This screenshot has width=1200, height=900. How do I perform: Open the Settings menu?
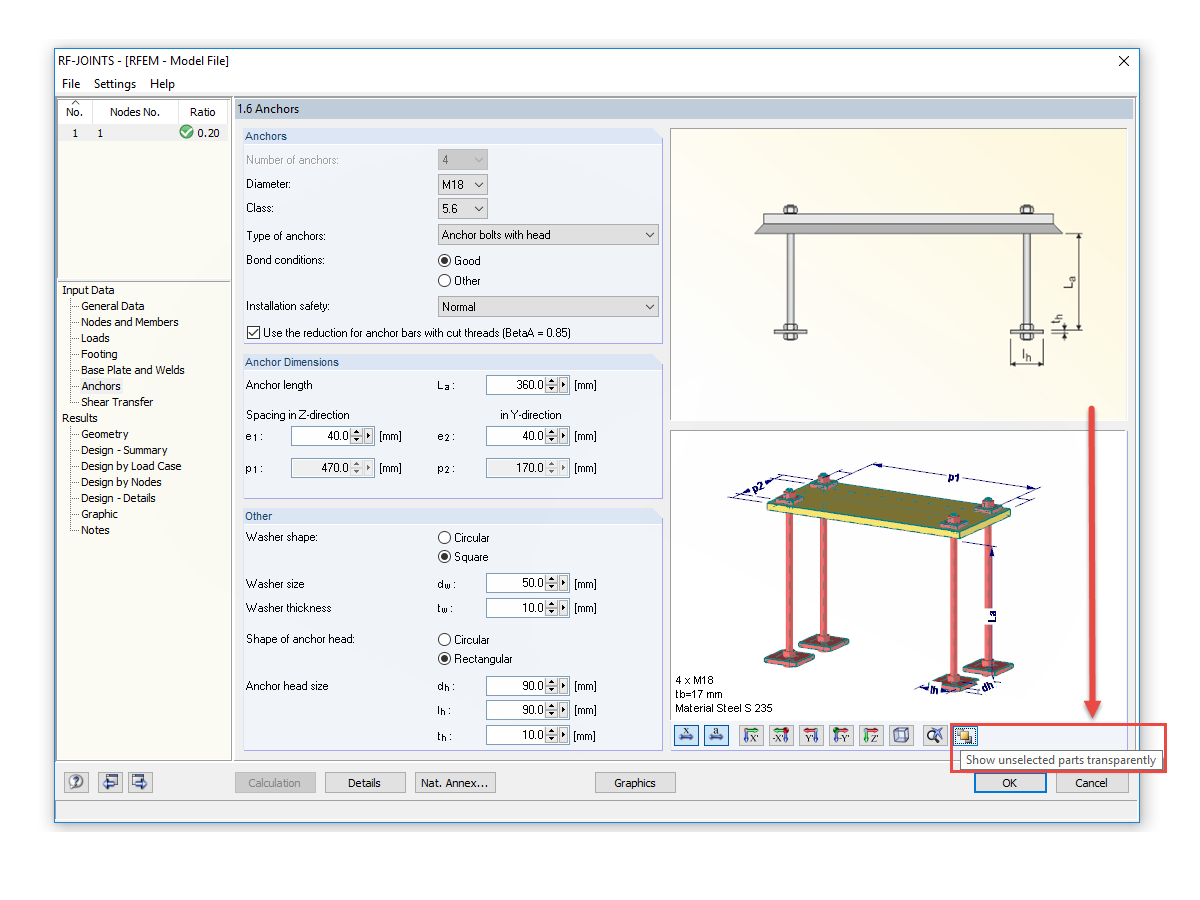pyautogui.click(x=115, y=84)
